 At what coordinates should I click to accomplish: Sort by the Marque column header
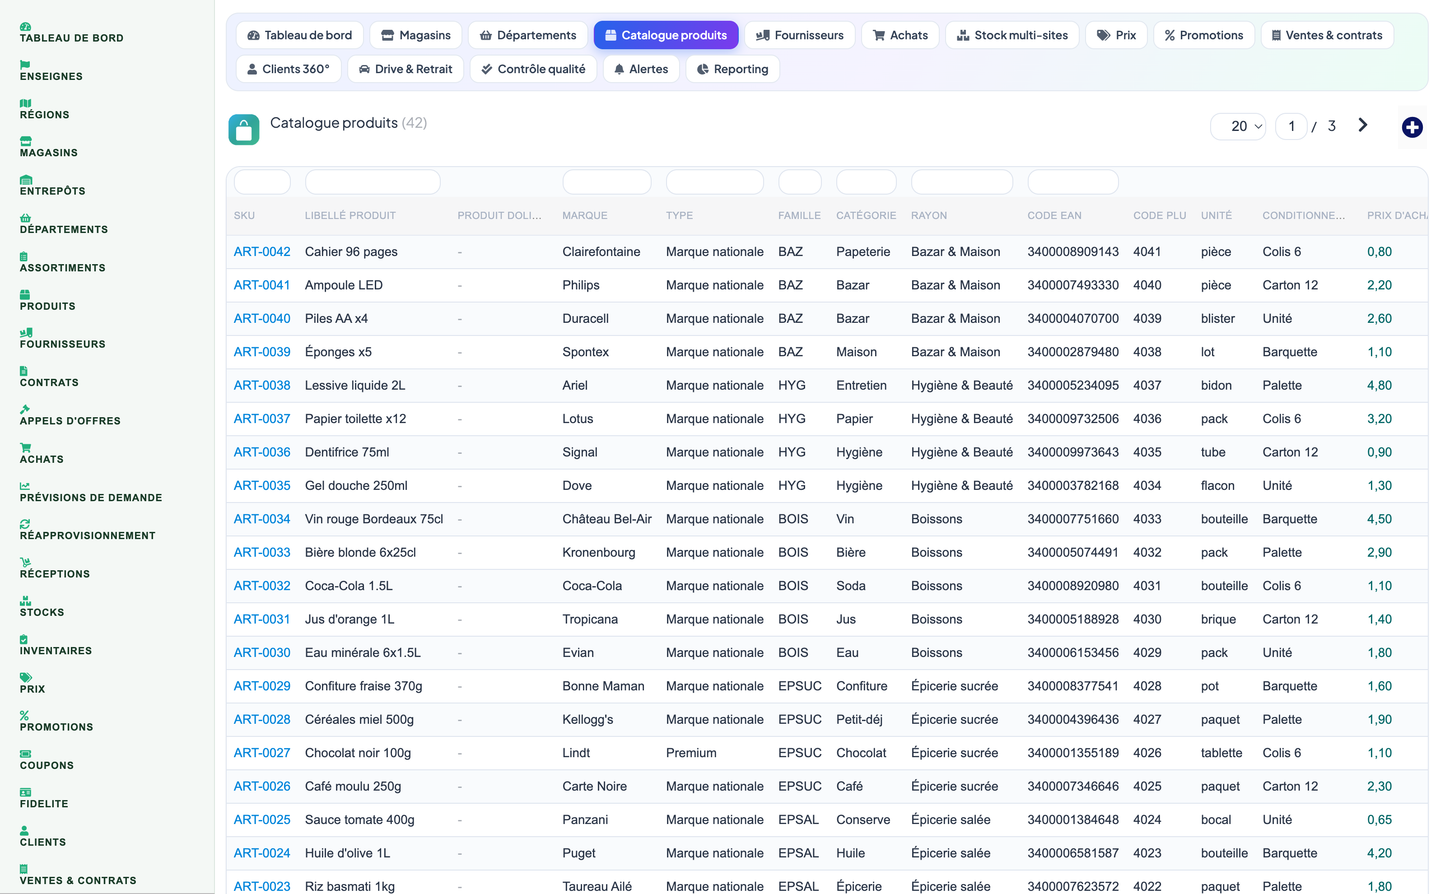585,216
